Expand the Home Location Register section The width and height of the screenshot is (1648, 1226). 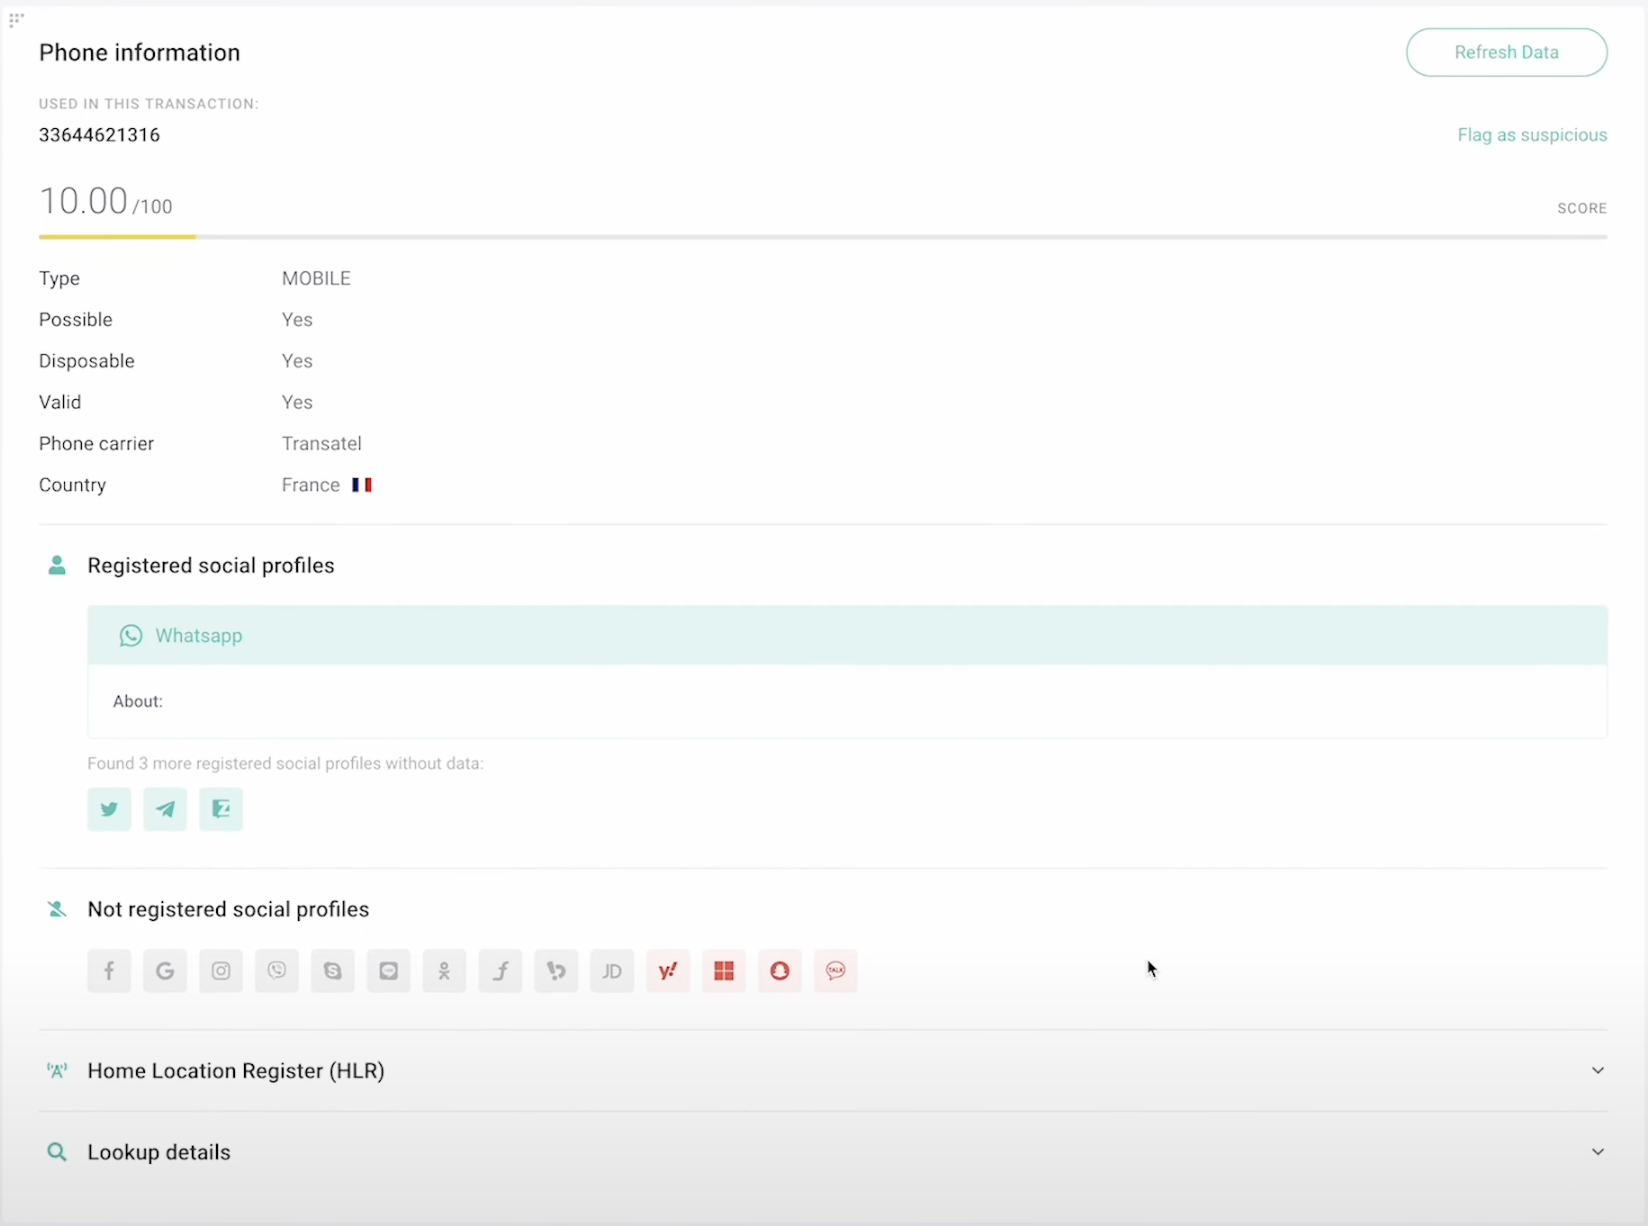pos(1597,1071)
